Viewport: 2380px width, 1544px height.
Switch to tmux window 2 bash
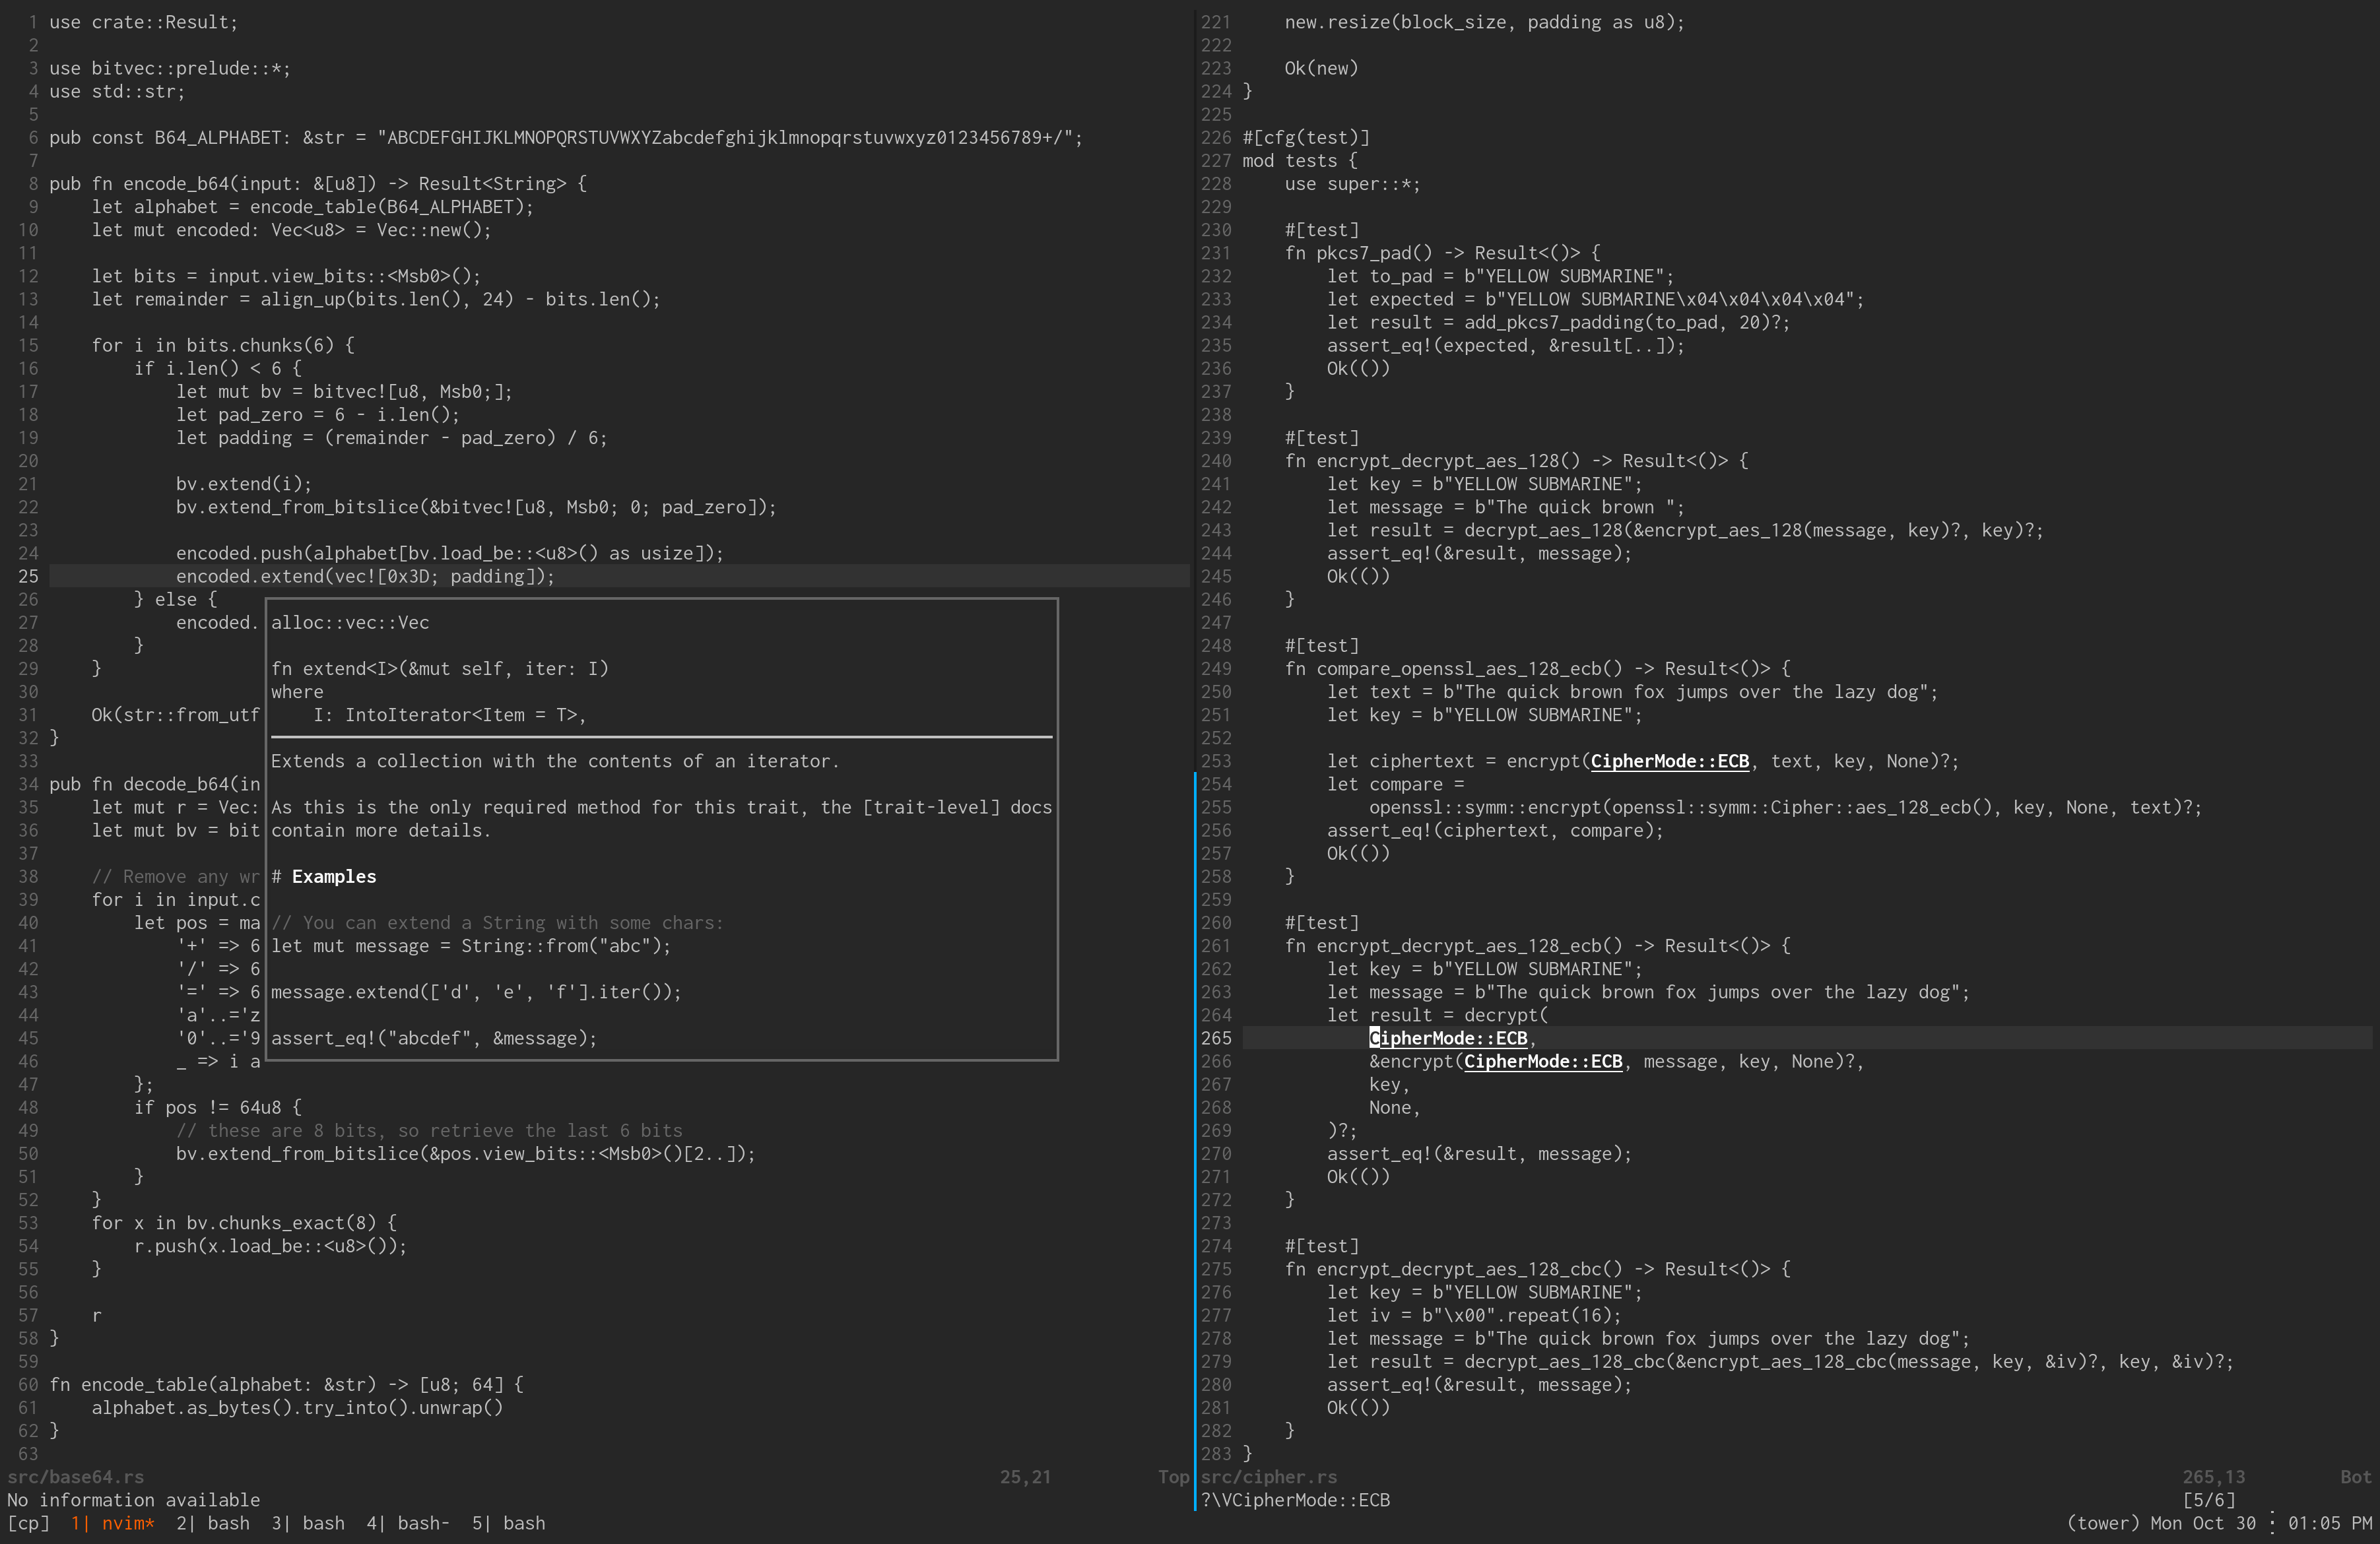pyautogui.click(x=213, y=1523)
